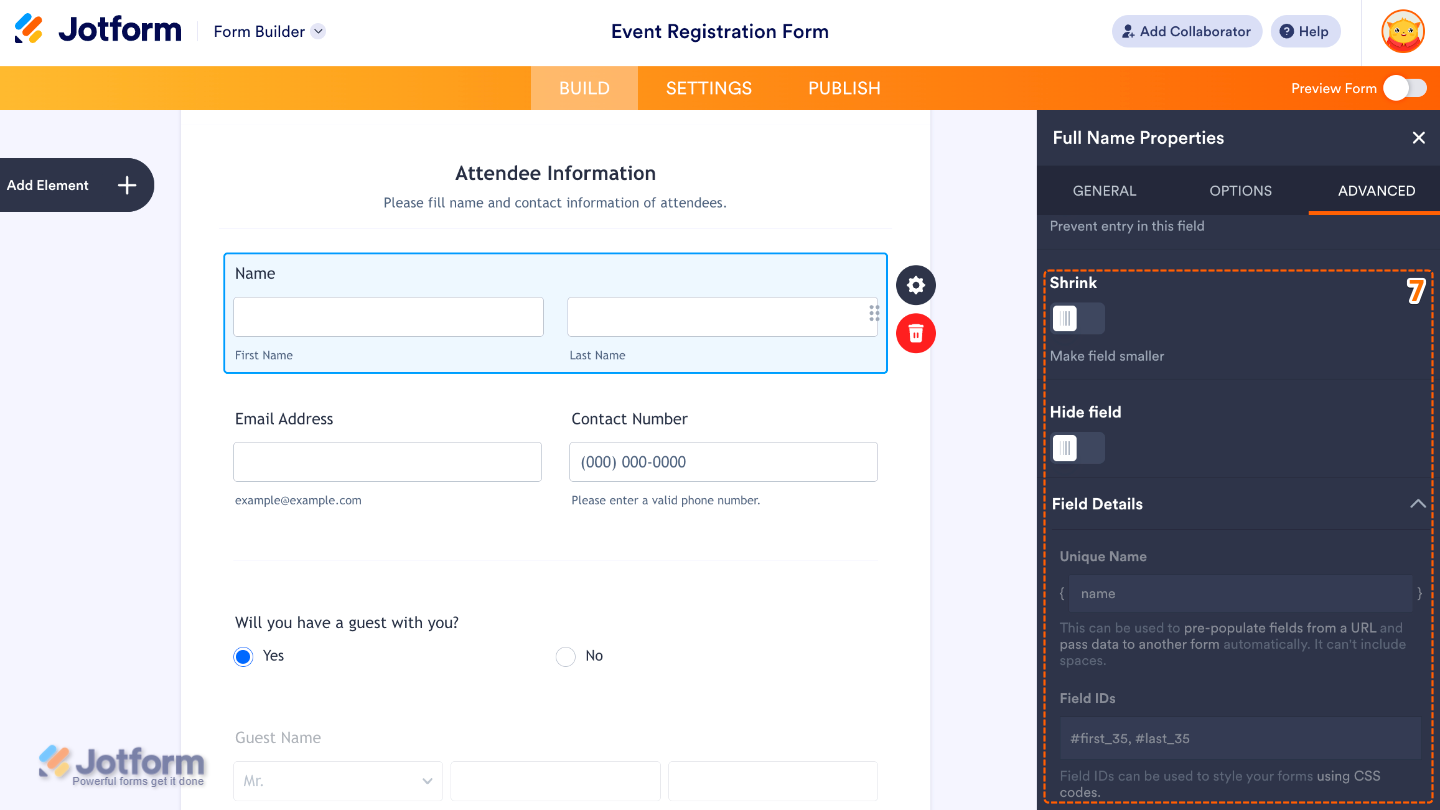The width and height of the screenshot is (1440, 810).
Task: Turn on the Hide field toggle
Action: point(1077,448)
